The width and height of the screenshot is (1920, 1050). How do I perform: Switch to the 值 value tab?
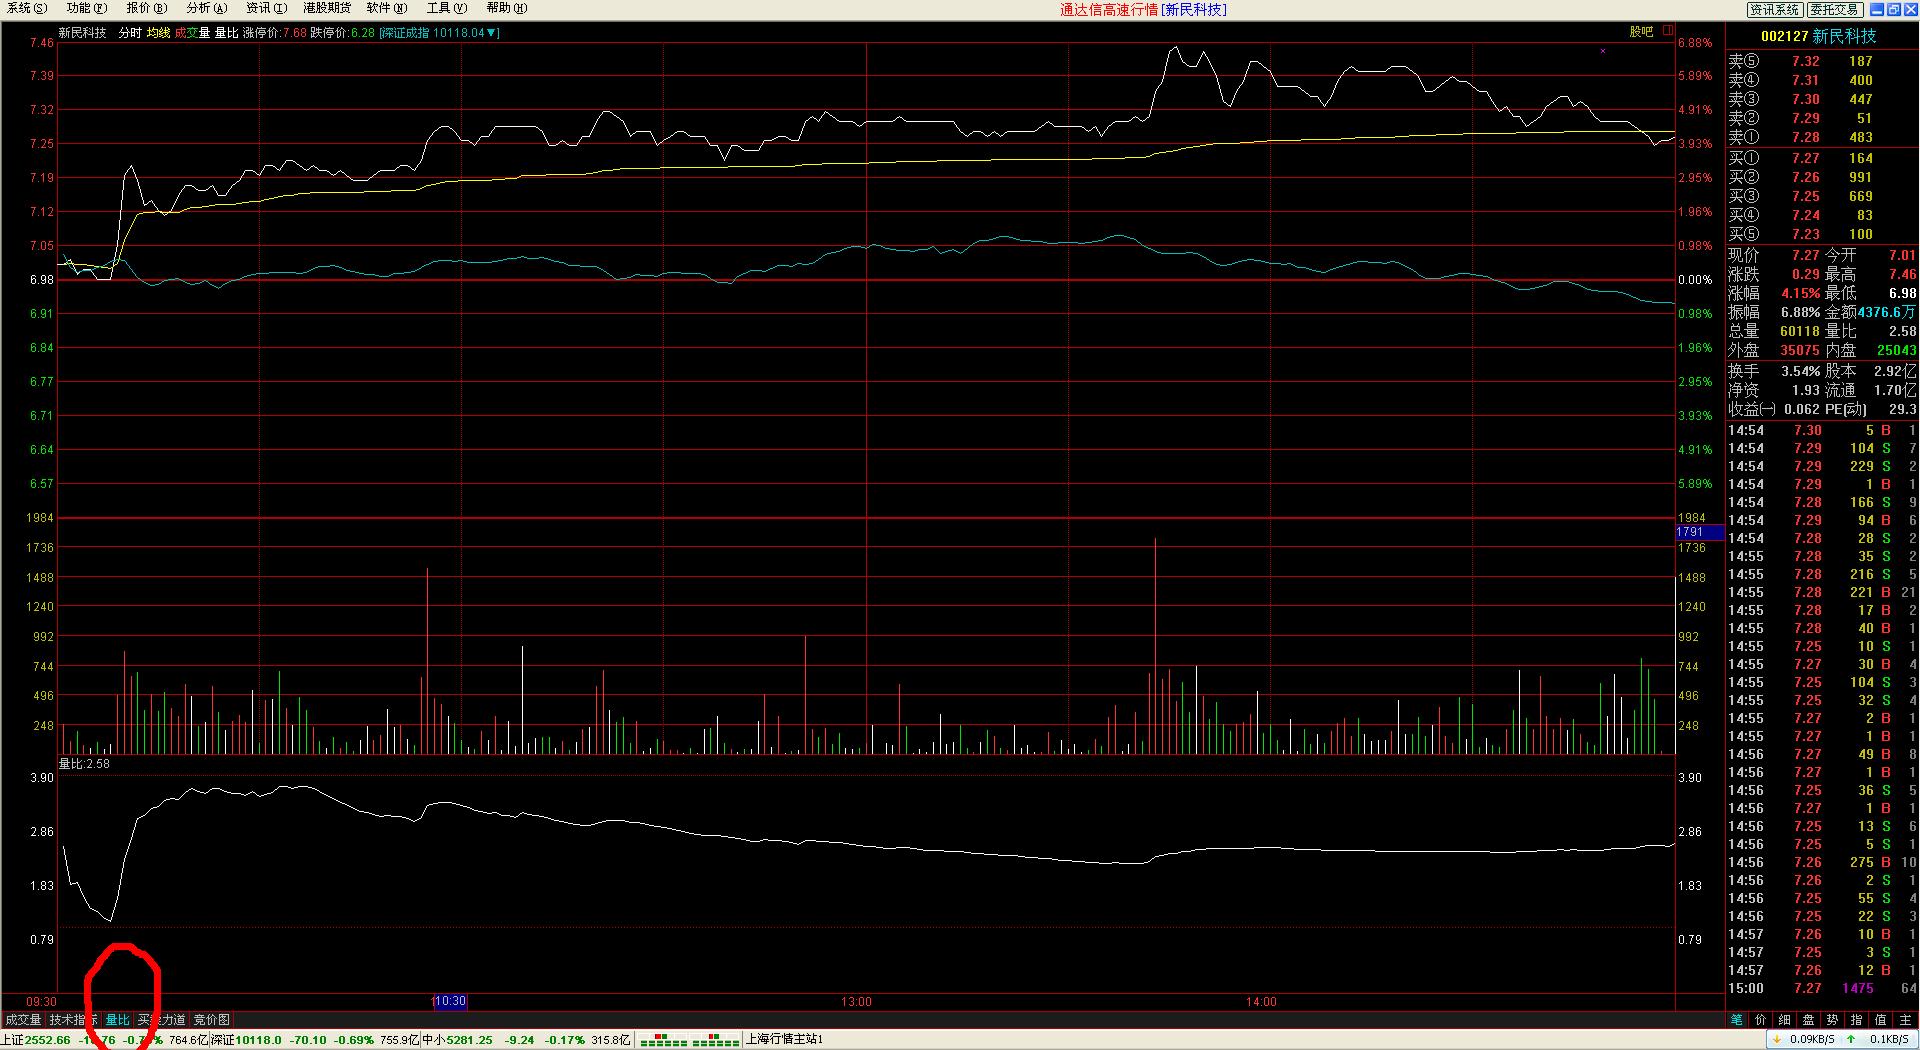click(1881, 1020)
